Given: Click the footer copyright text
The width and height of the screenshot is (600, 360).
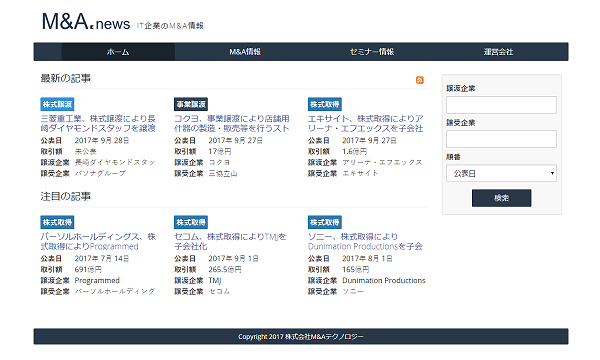Looking at the screenshot, I should 301,337.
